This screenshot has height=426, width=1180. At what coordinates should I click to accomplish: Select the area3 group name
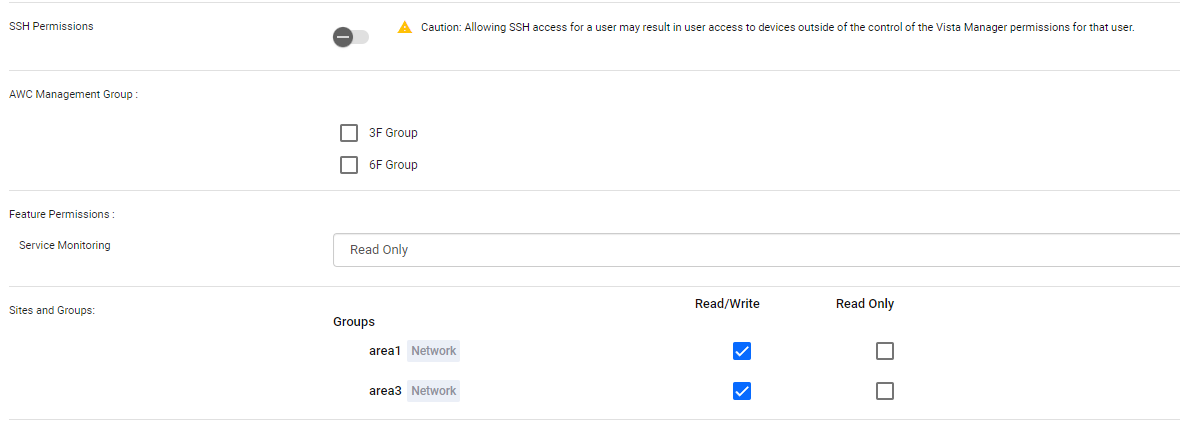pyautogui.click(x=385, y=391)
